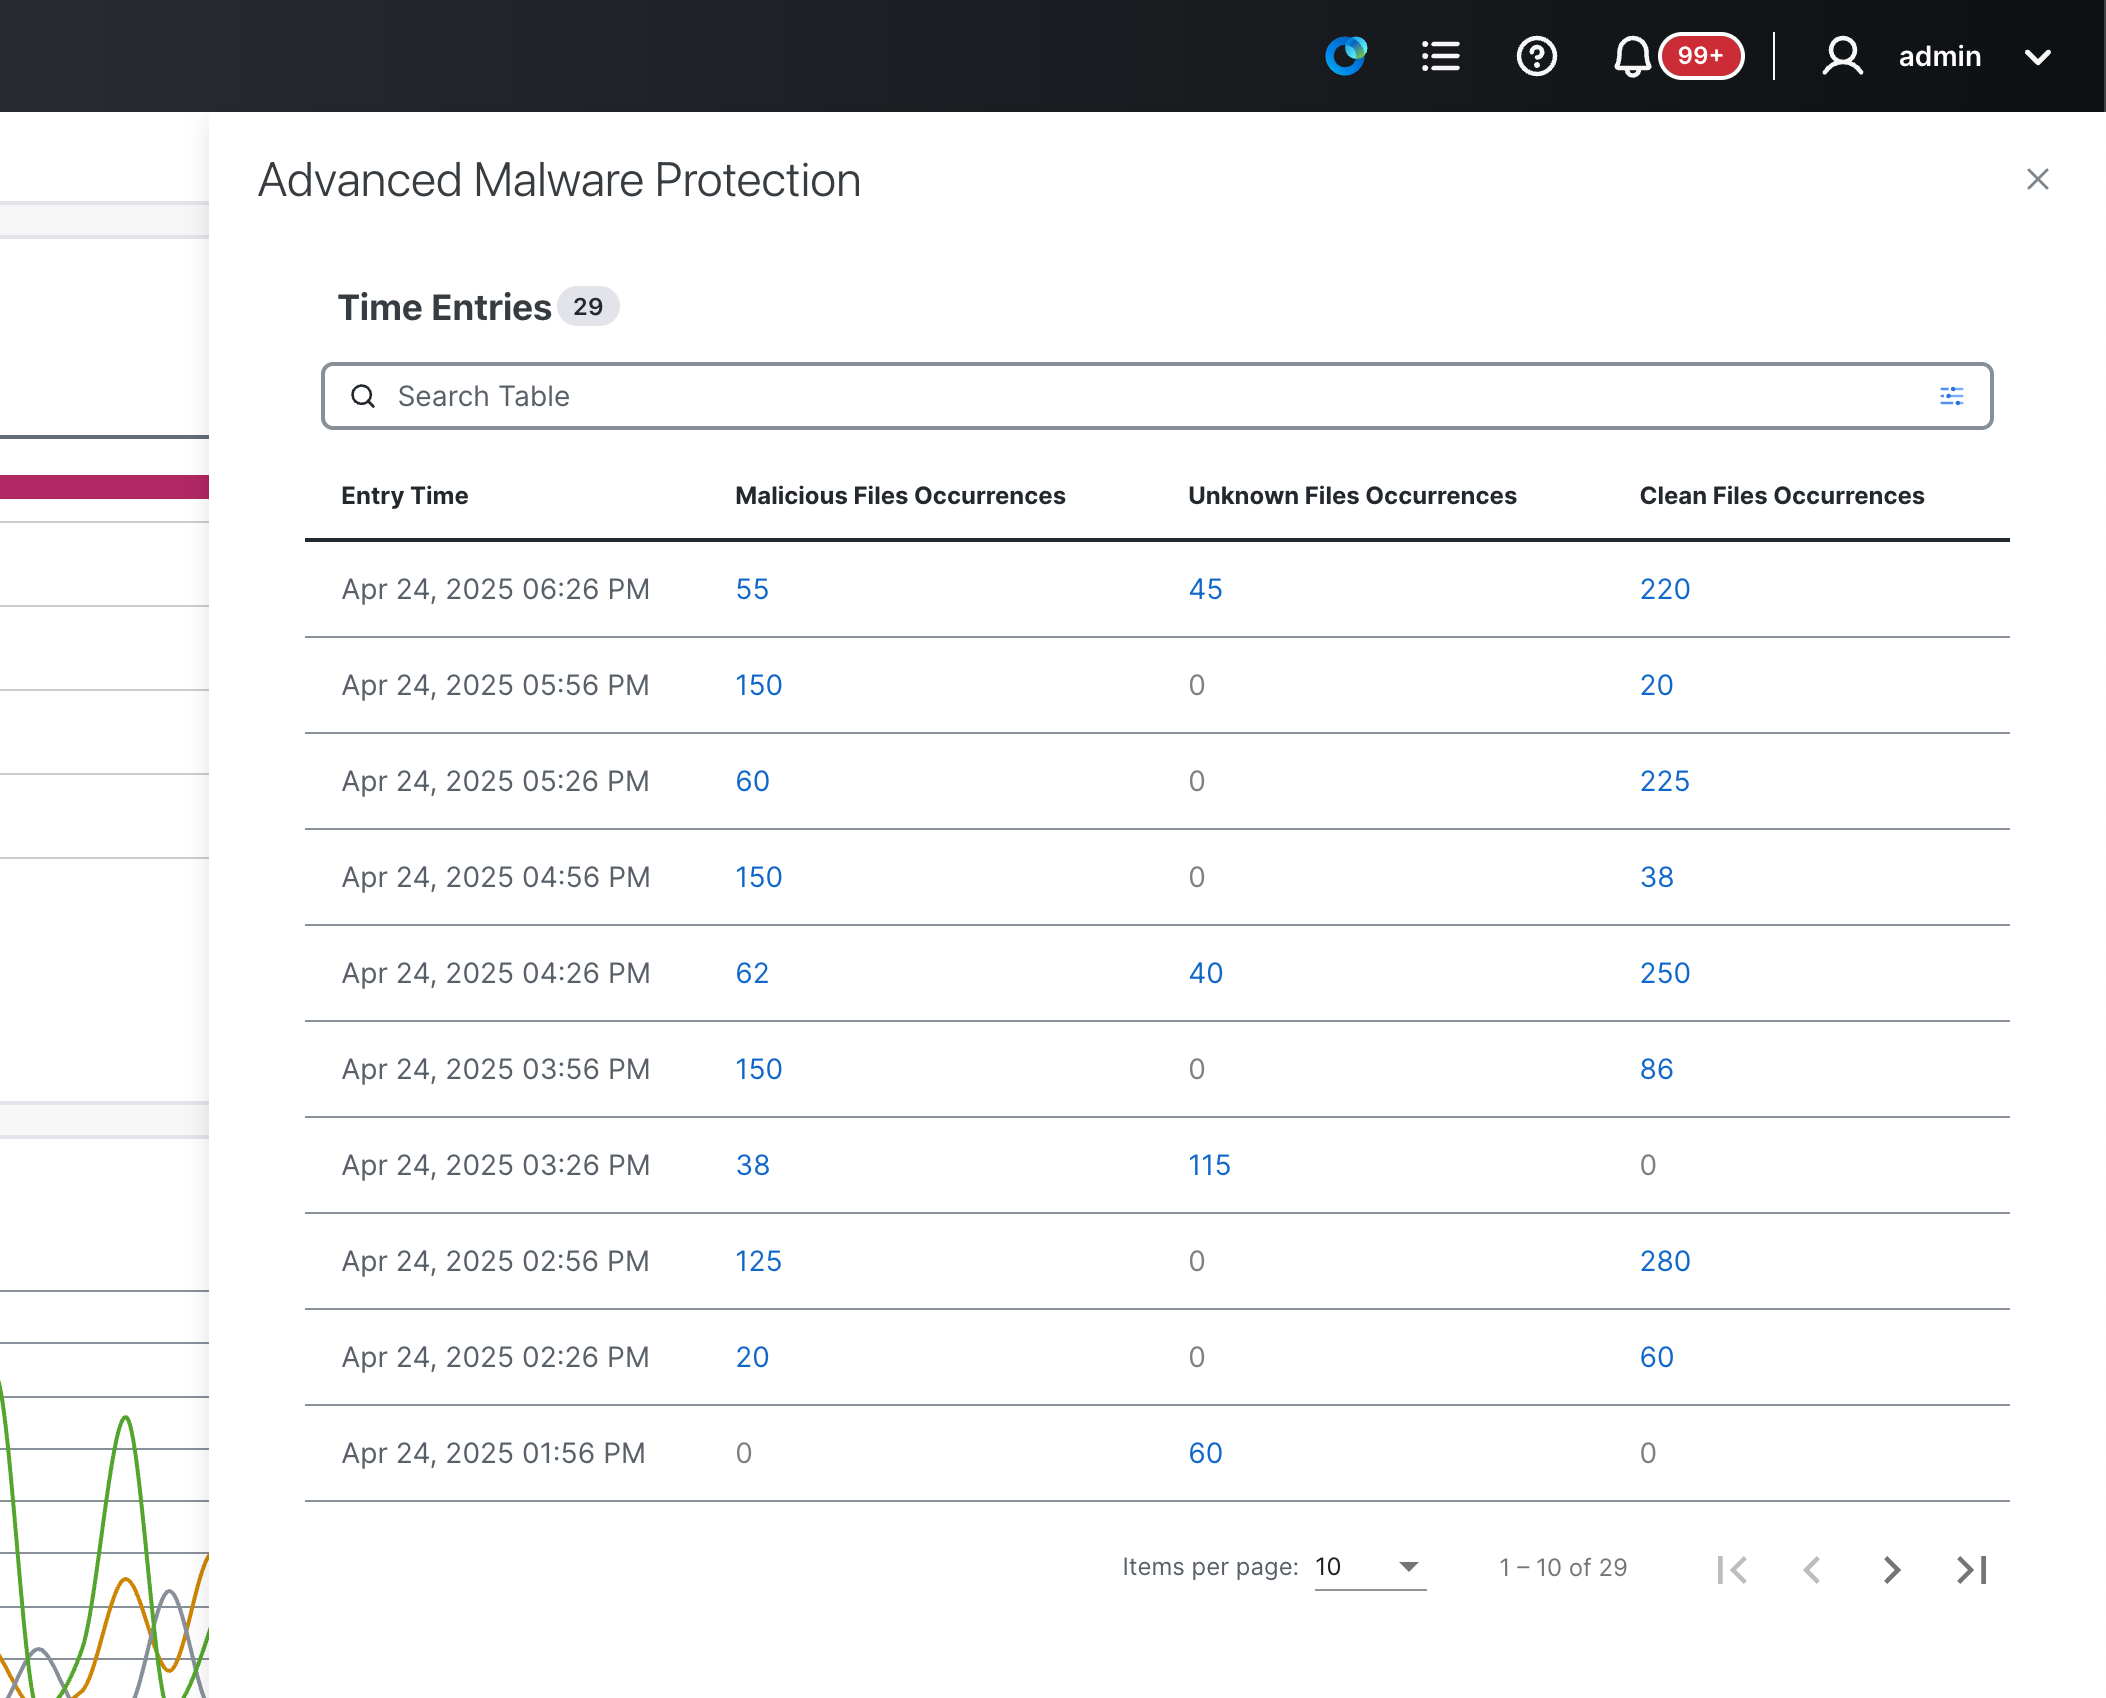Open malicious count 20 for 02:26 PM

pos(752,1357)
